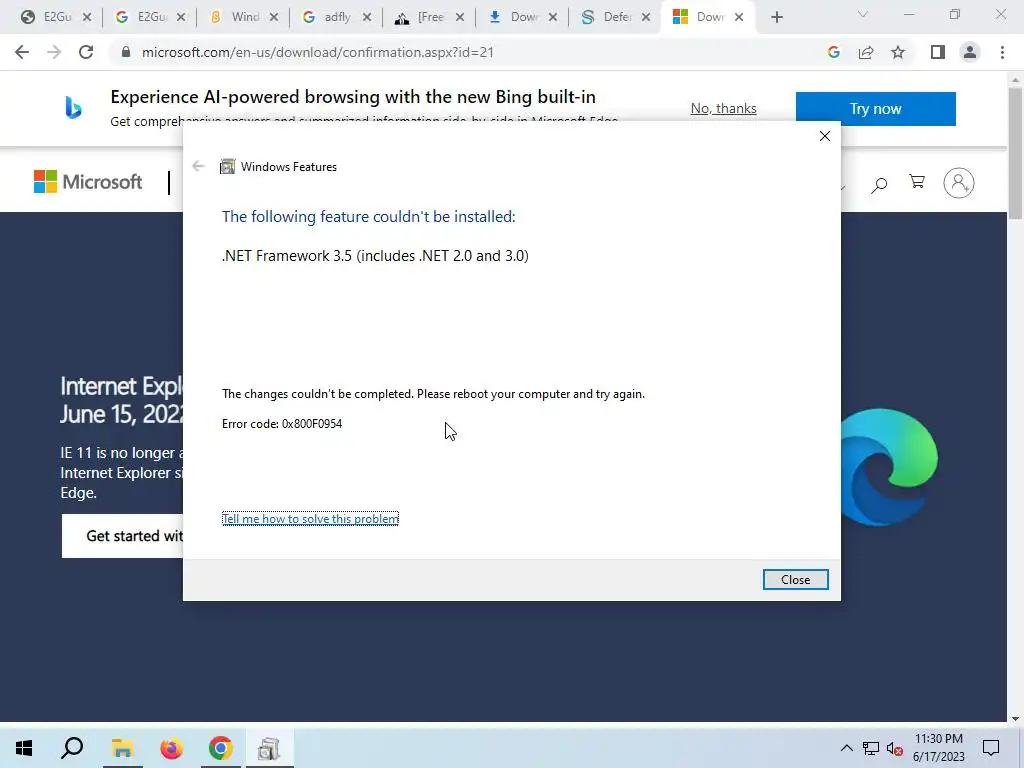Image resolution: width=1024 pixels, height=768 pixels.
Task: Close the Windows Features dialog with X
Action: (x=825, y=136)
